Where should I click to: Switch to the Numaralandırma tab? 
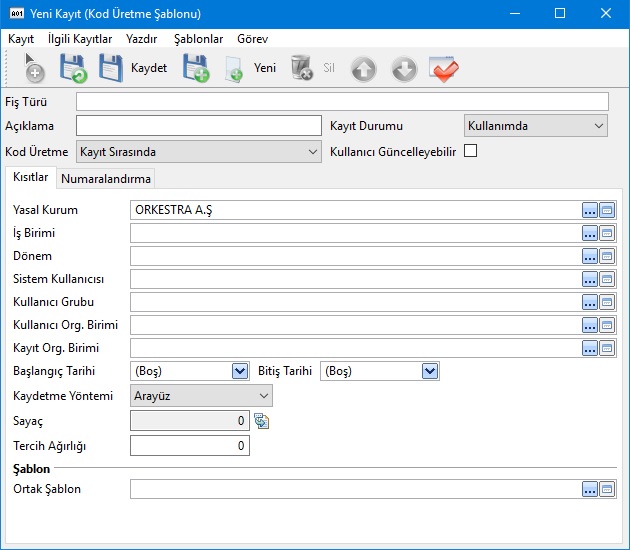pyautogui.click(x=106, y=178)
